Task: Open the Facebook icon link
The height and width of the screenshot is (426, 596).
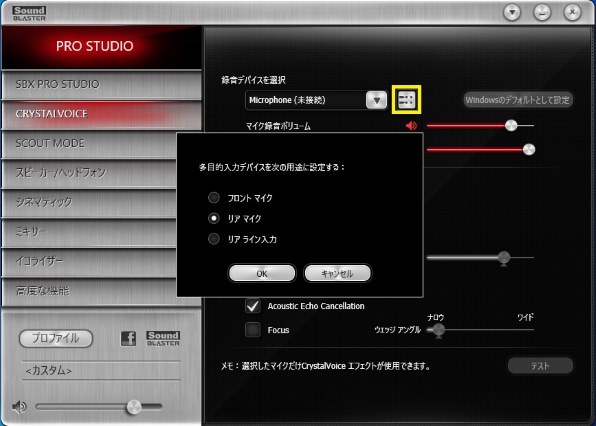Action: pos(128,338)
